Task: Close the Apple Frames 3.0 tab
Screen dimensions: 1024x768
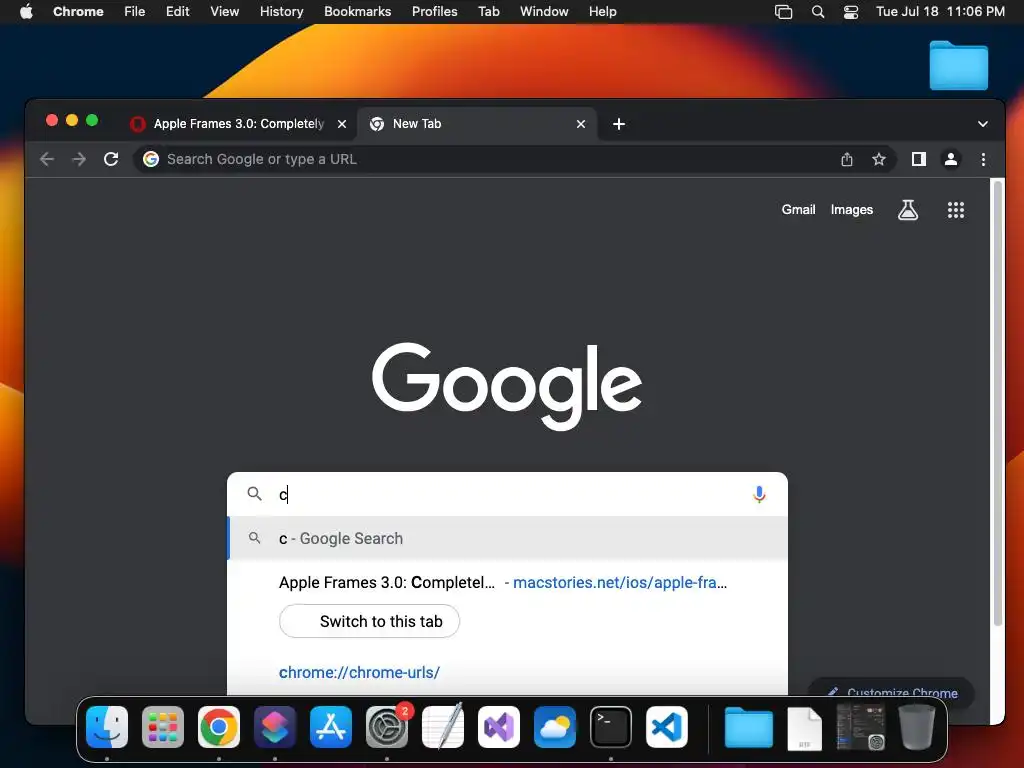Action: (x=342, y=124)
